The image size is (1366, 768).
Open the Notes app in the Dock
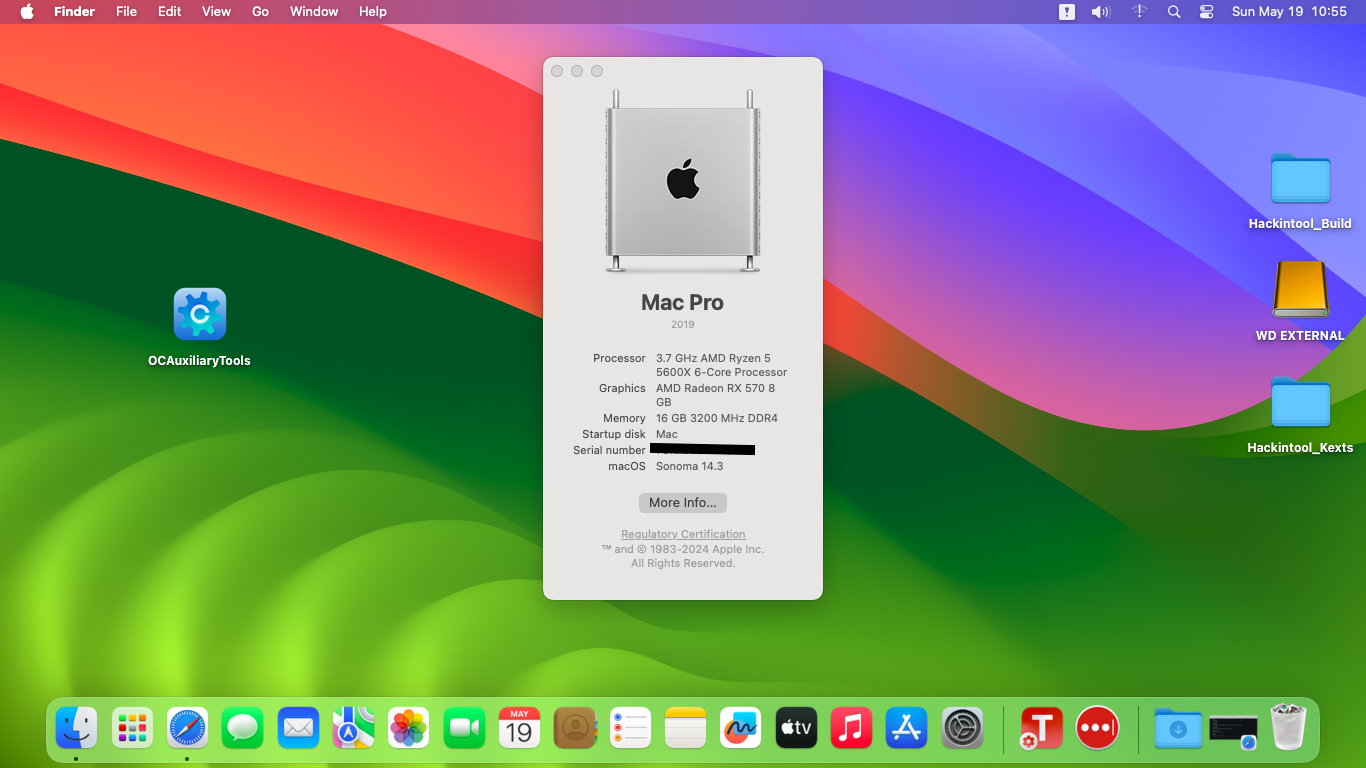(x=685, y=727)
